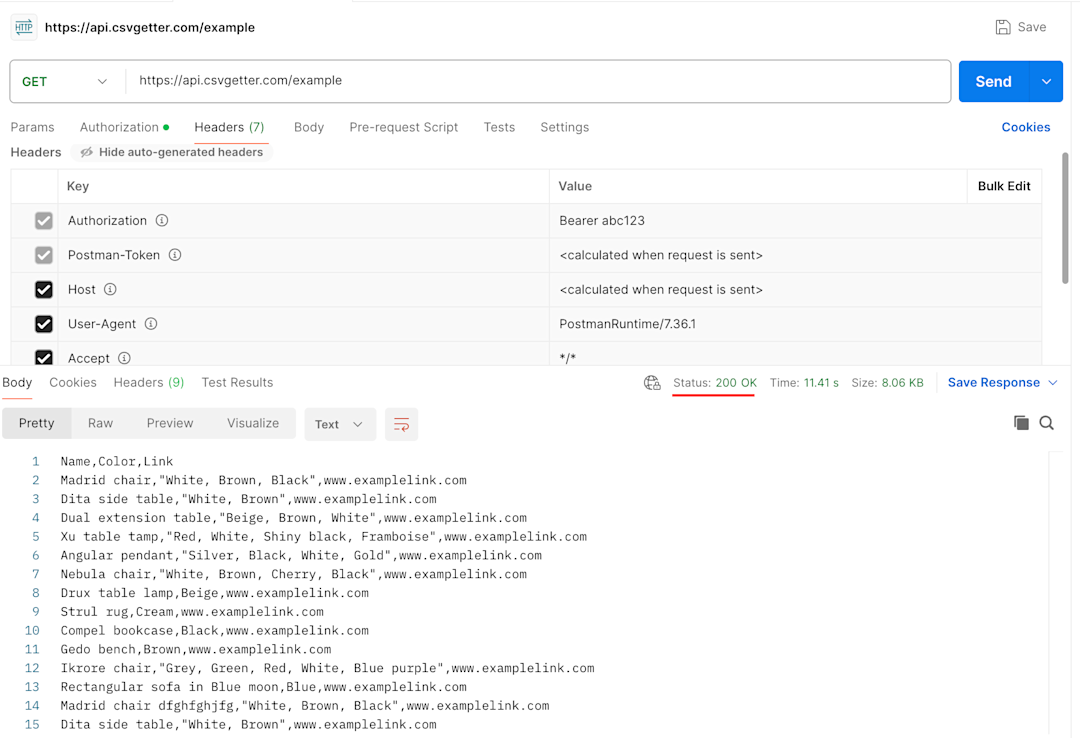The width and height of the screenshot is (1080, 738).
Task: Click the Bearer abc123 value cell
Action: [796, 221]
